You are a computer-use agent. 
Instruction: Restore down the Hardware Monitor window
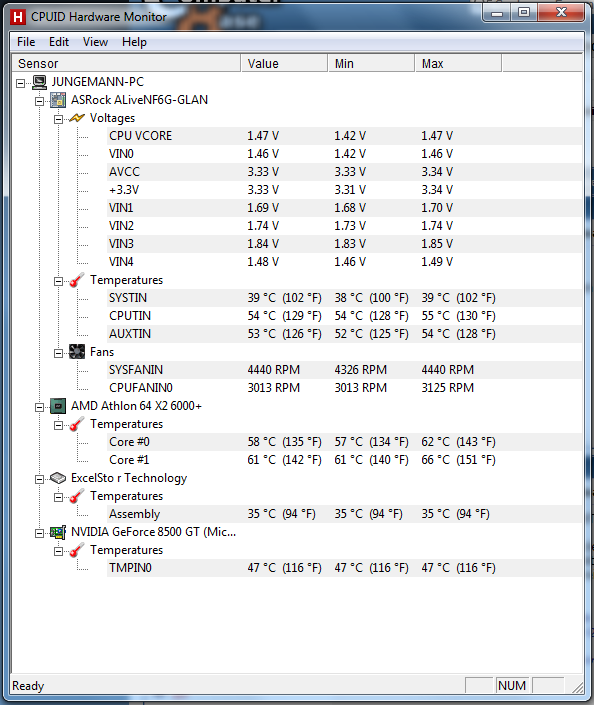coord(524,13)
